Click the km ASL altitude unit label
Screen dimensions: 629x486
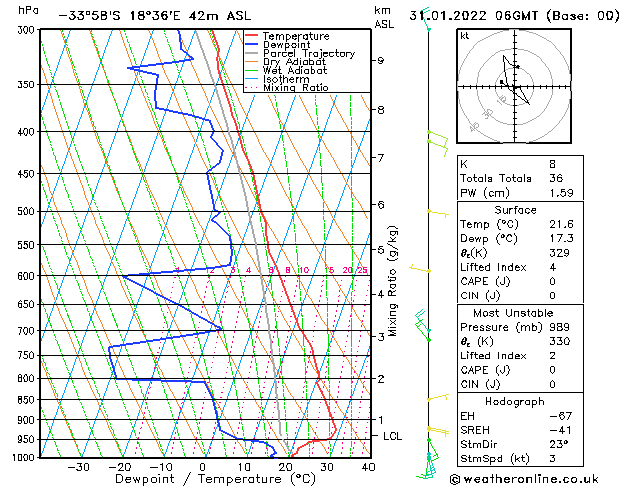pos(384,17)
